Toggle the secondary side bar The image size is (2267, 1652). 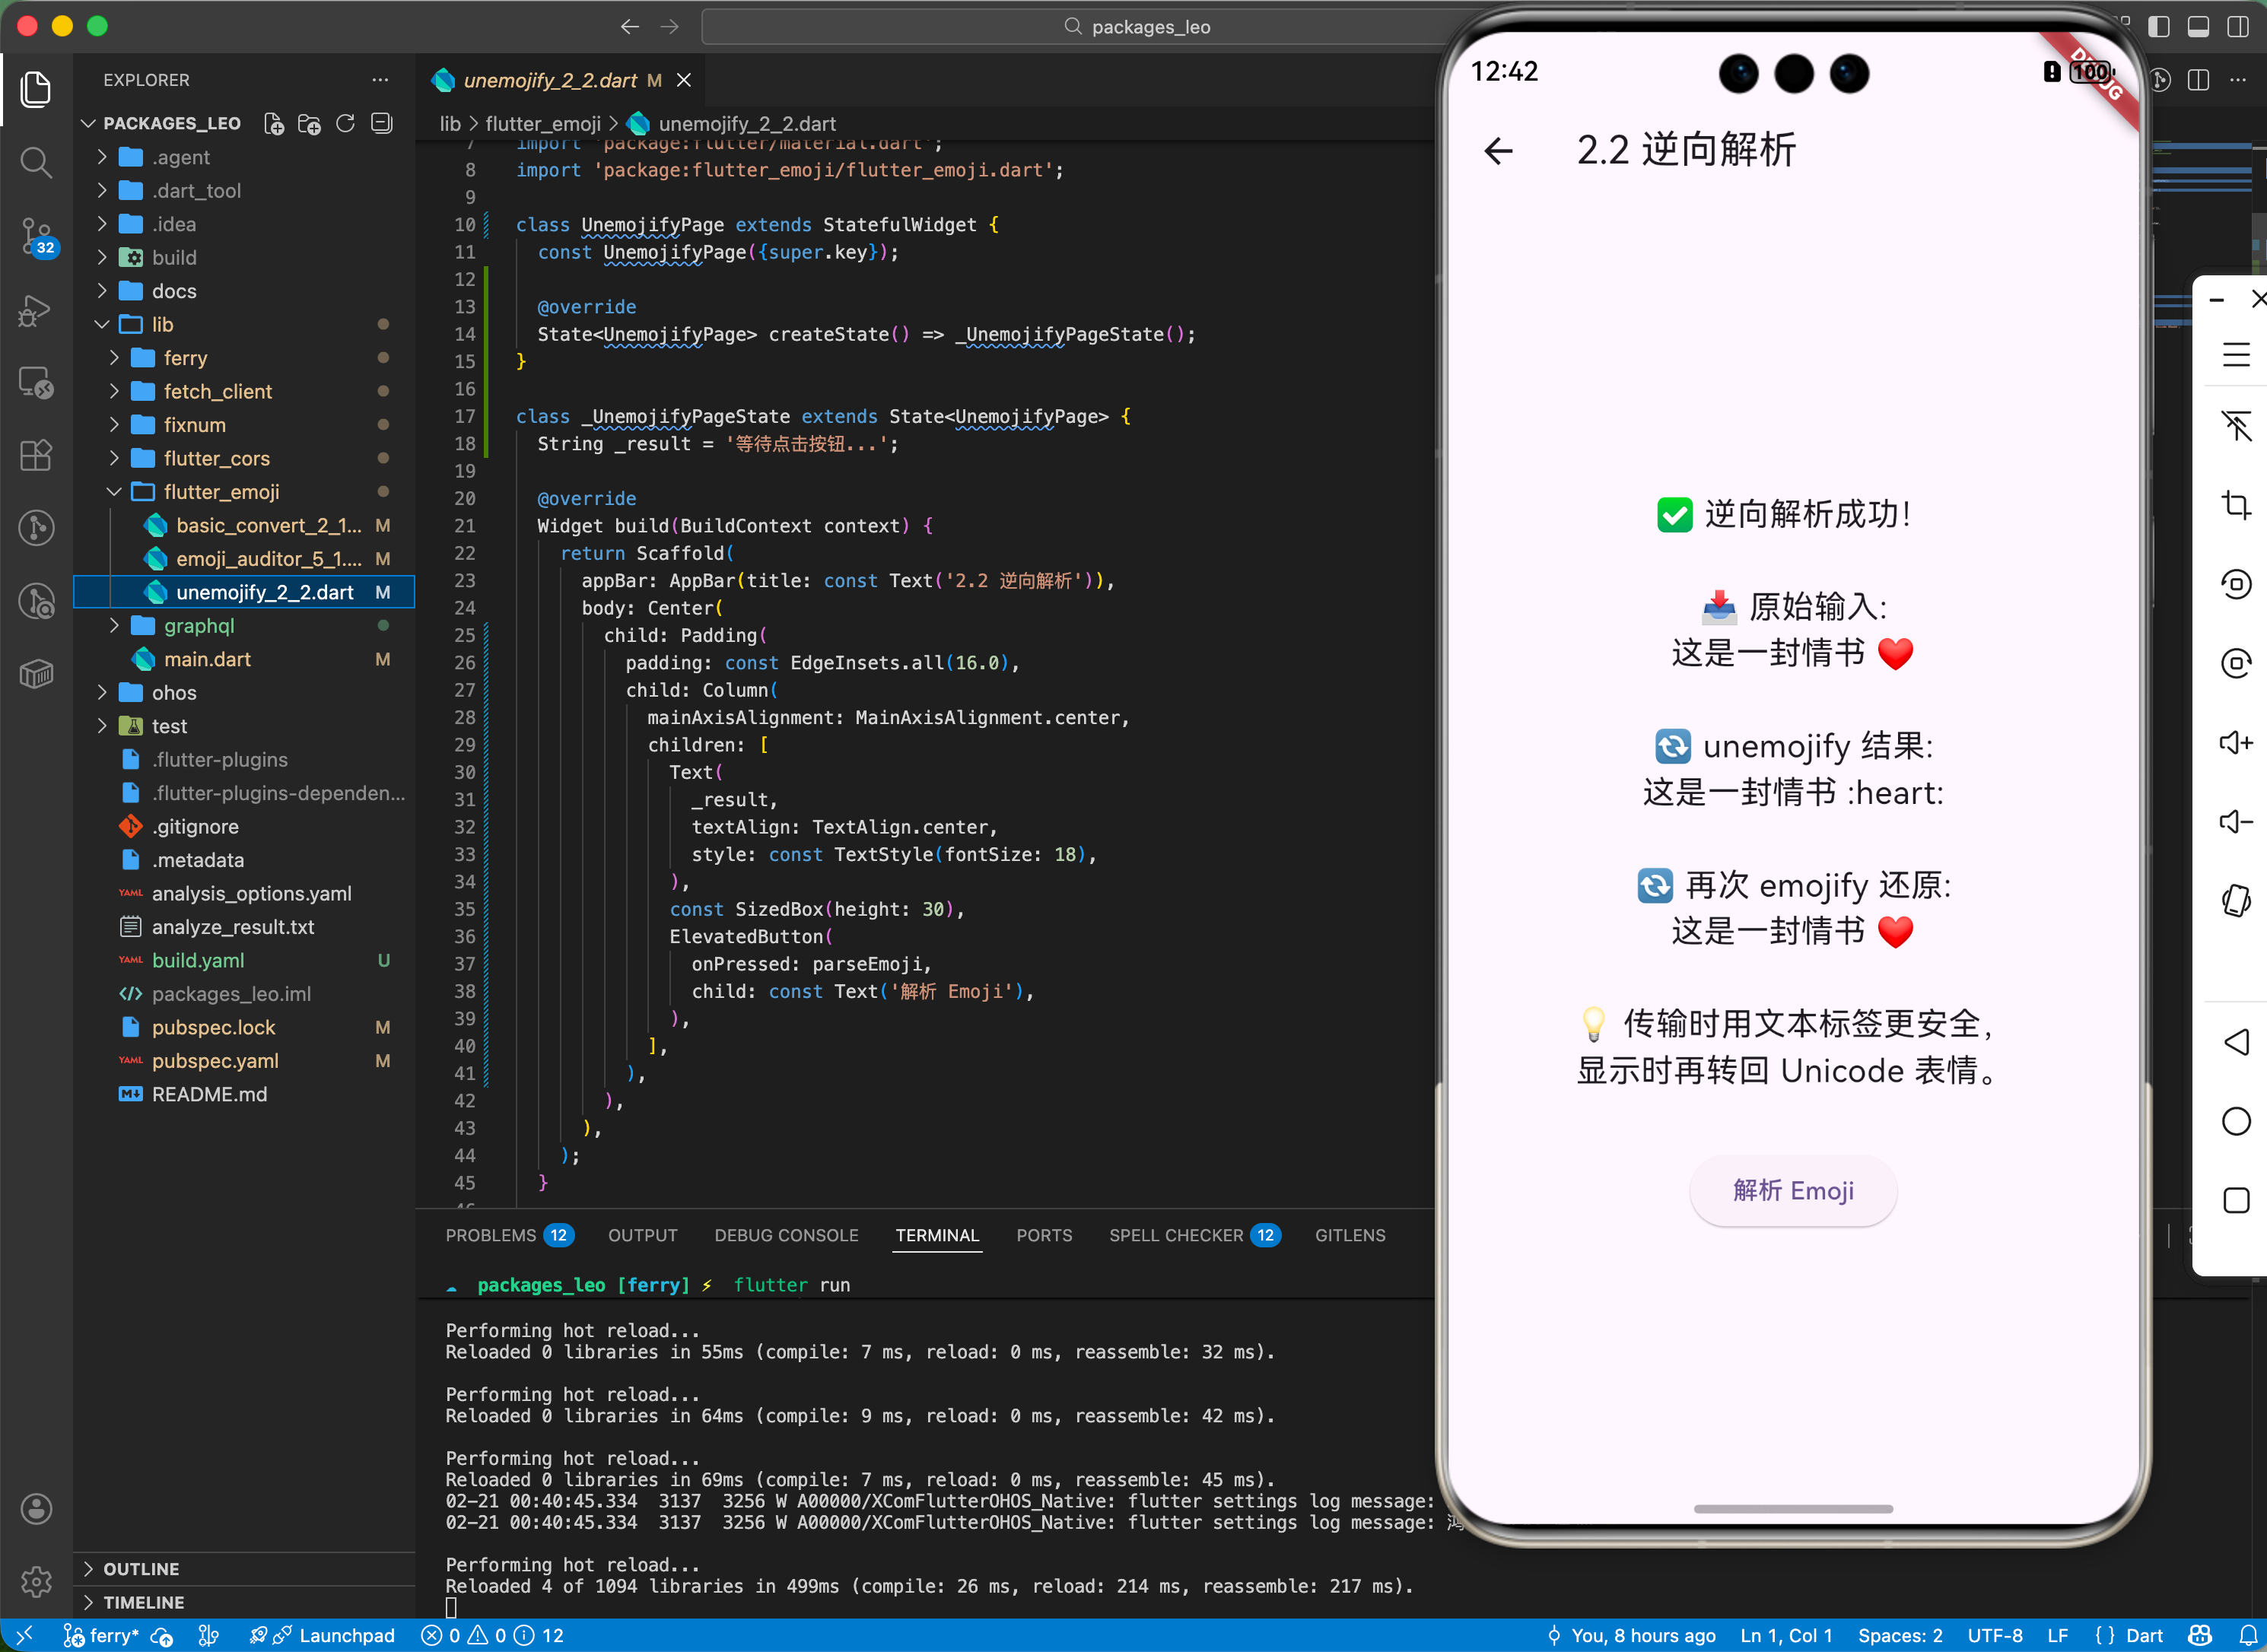pyautogui.click(x=2237, y=27)
